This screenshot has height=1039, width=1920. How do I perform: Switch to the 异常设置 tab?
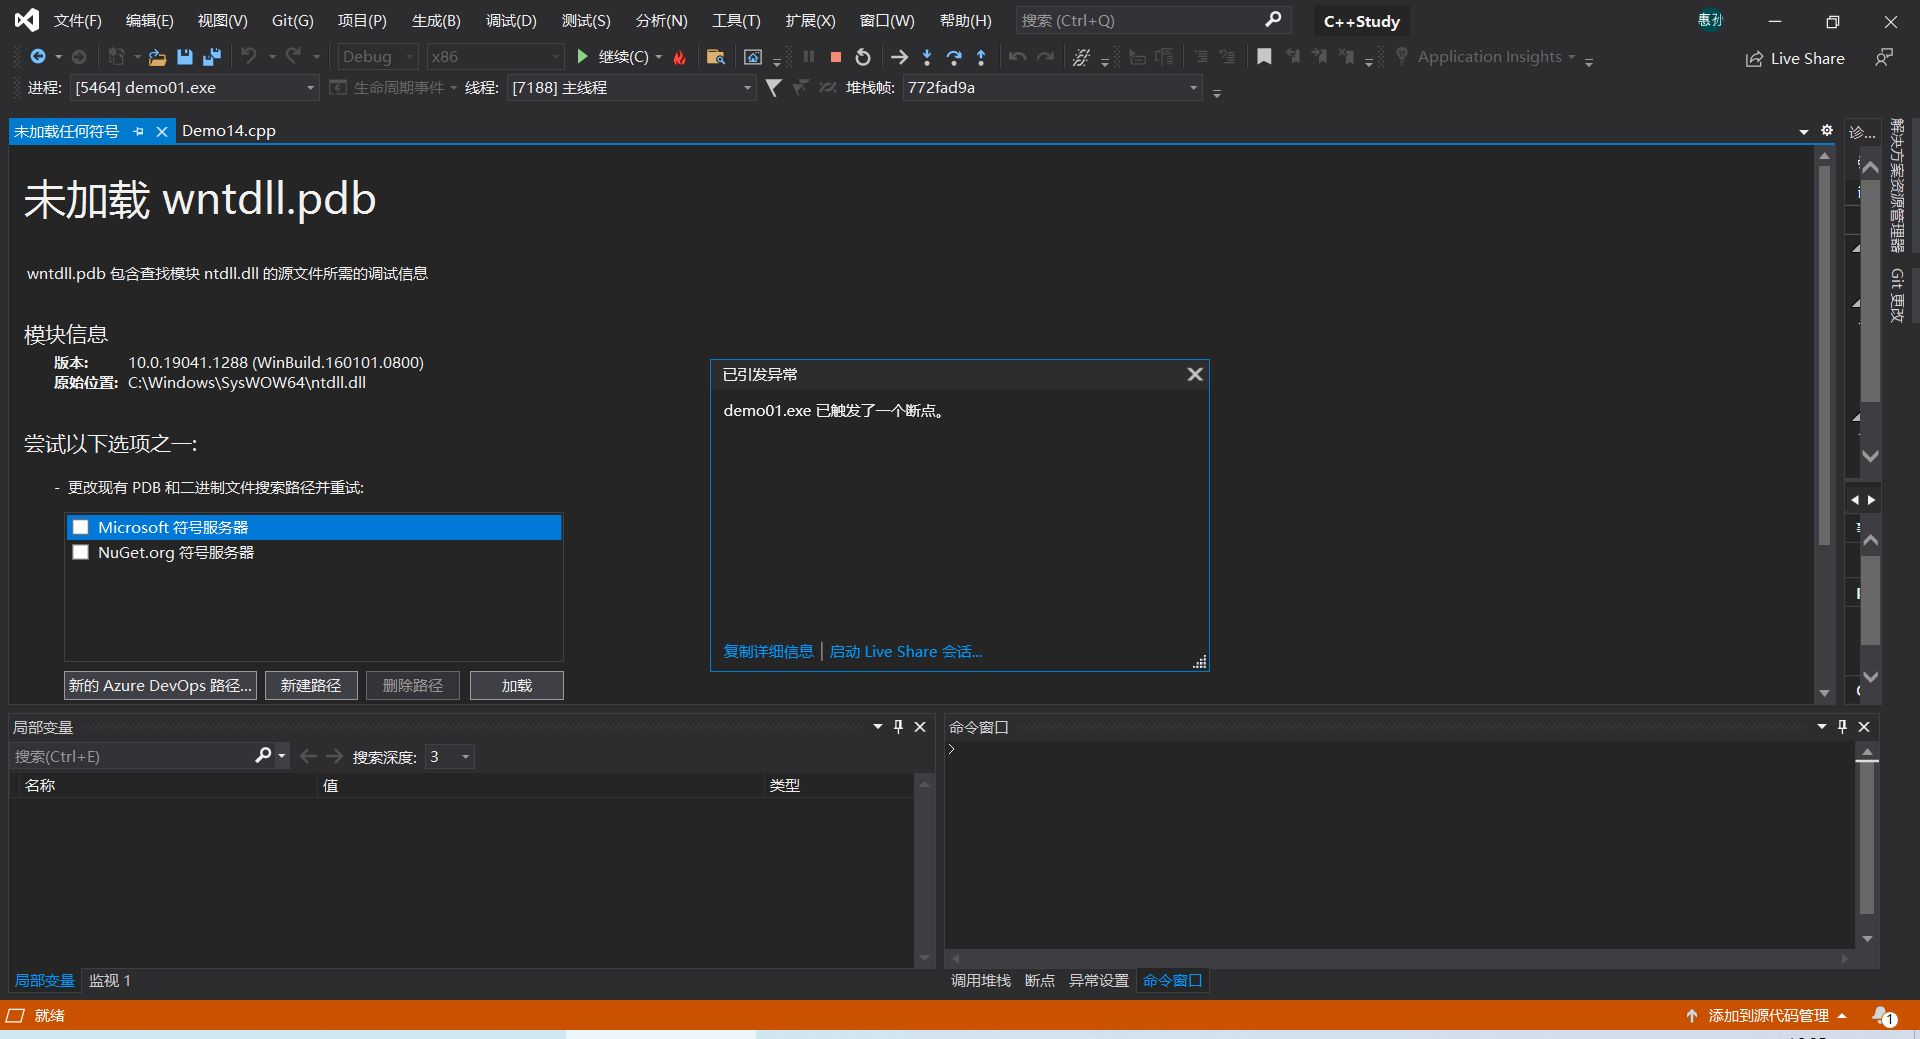click(x=1098, y=981)
